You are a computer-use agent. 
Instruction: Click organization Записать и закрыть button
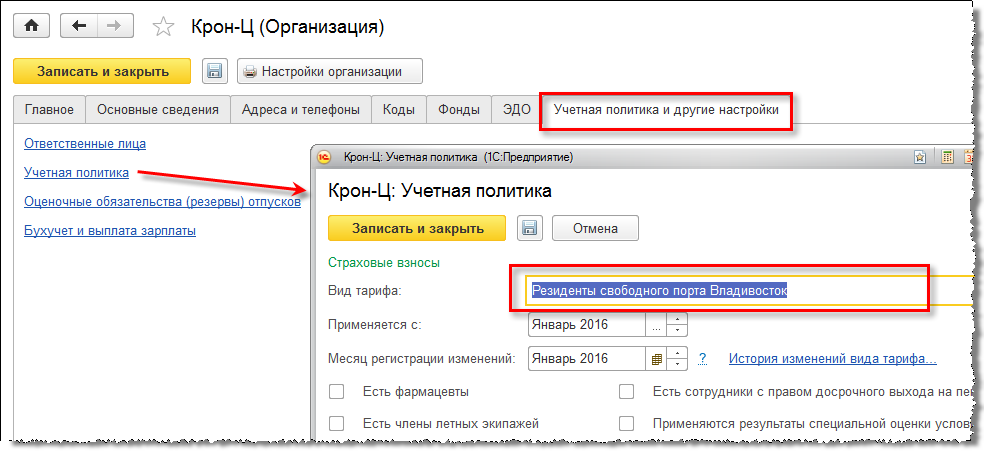102,72
